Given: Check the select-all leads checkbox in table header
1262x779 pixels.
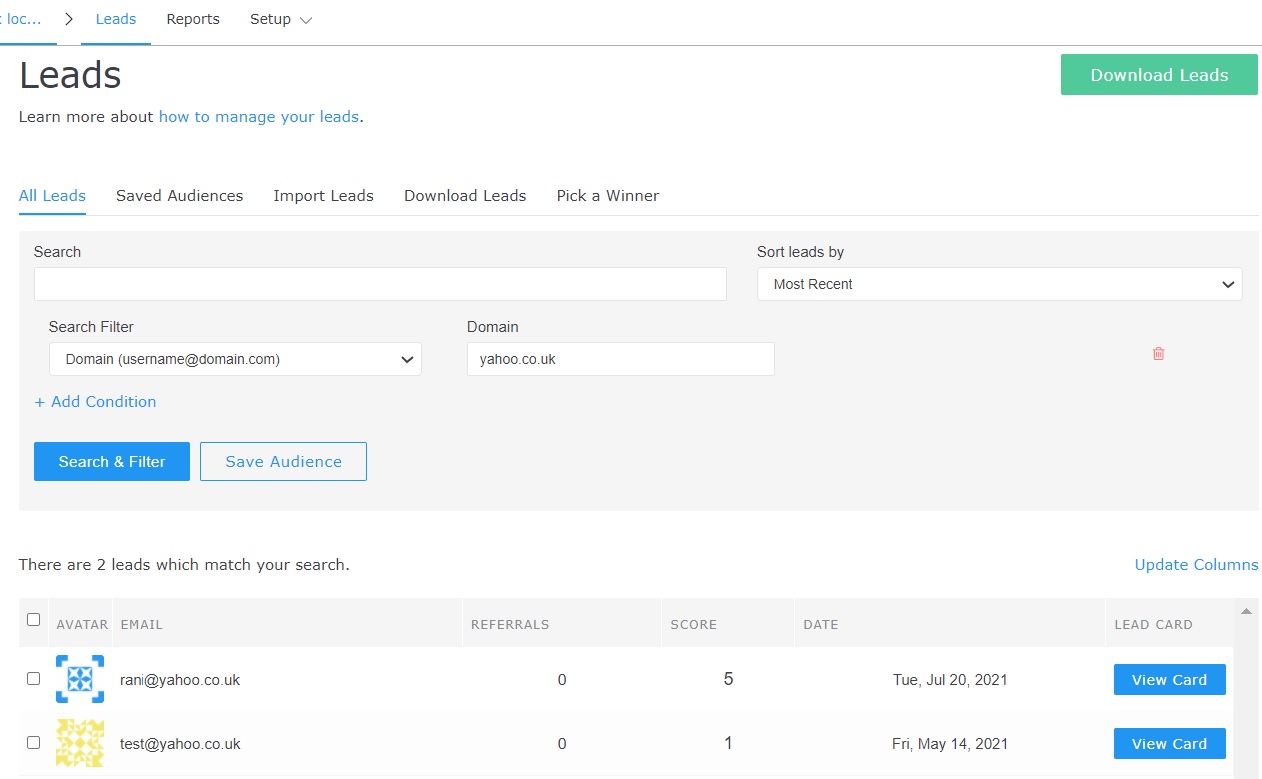Looking at the screenshot, I should pyautogui.click(x=33, y=622).
